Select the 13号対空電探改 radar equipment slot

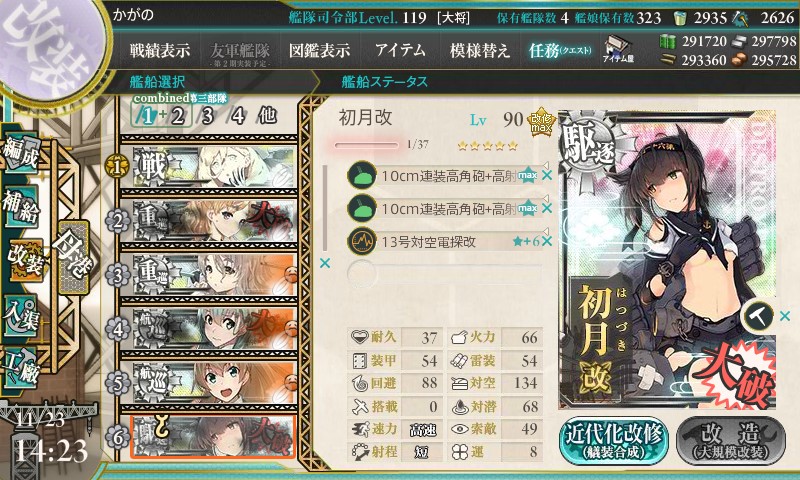pyautogui.click(x=444, y=241)
